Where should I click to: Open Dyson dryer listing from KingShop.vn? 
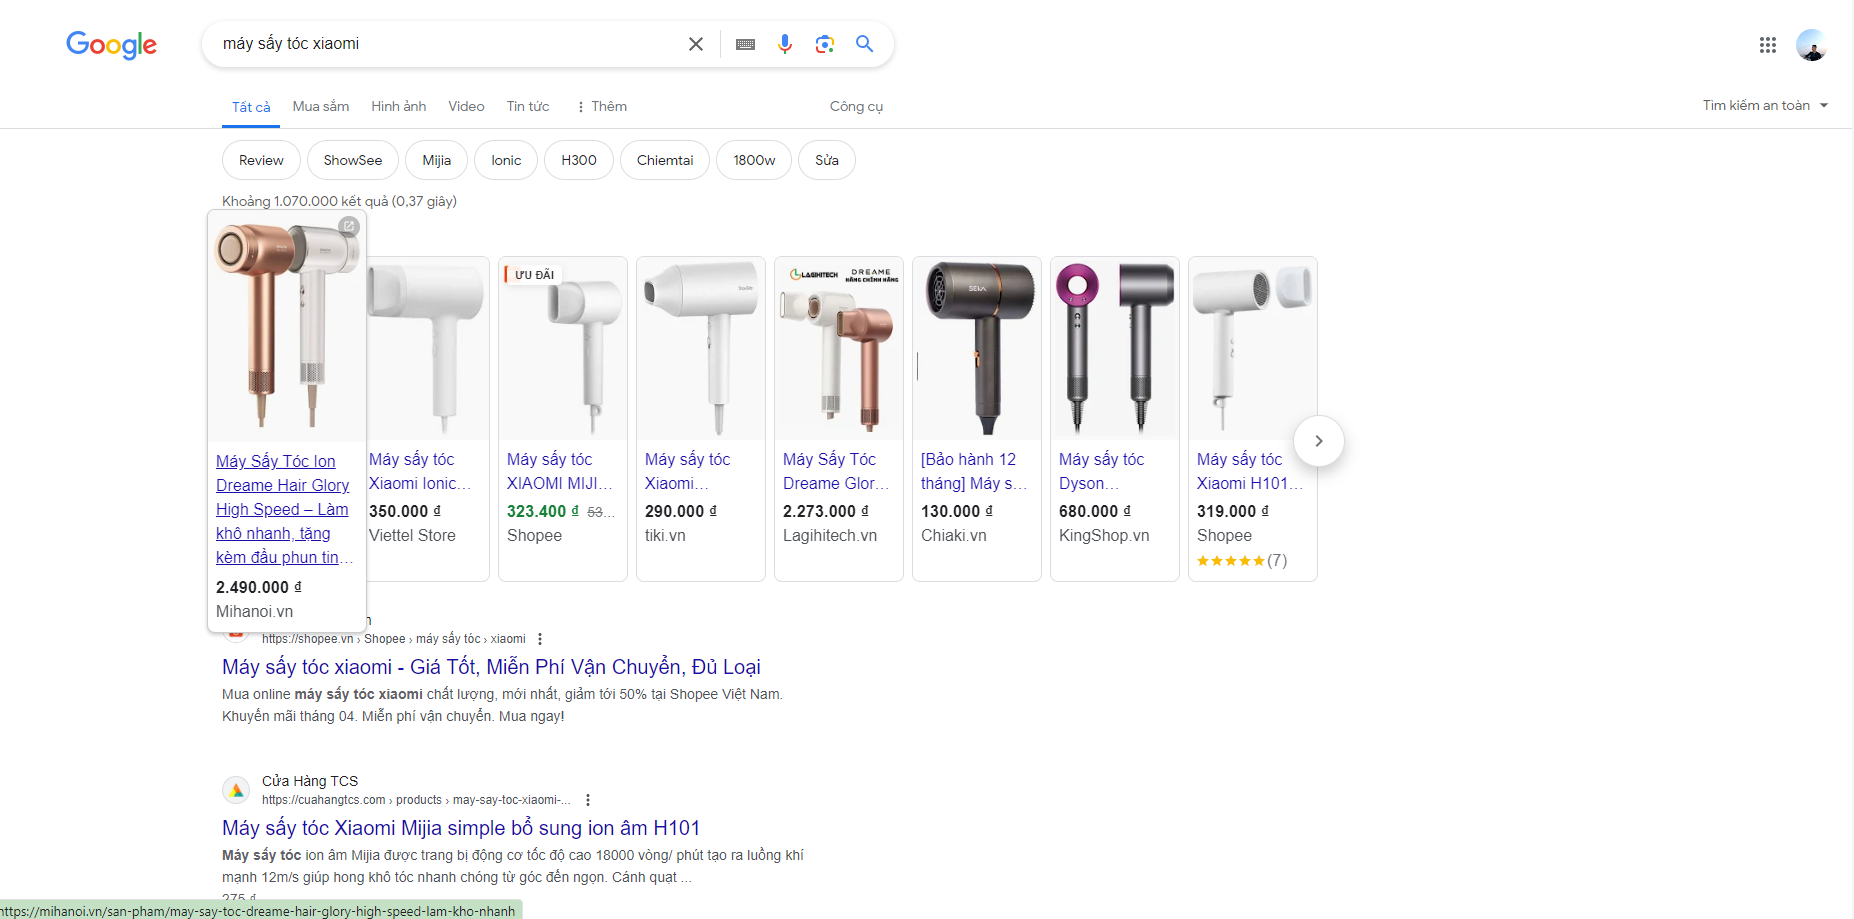1101,471
